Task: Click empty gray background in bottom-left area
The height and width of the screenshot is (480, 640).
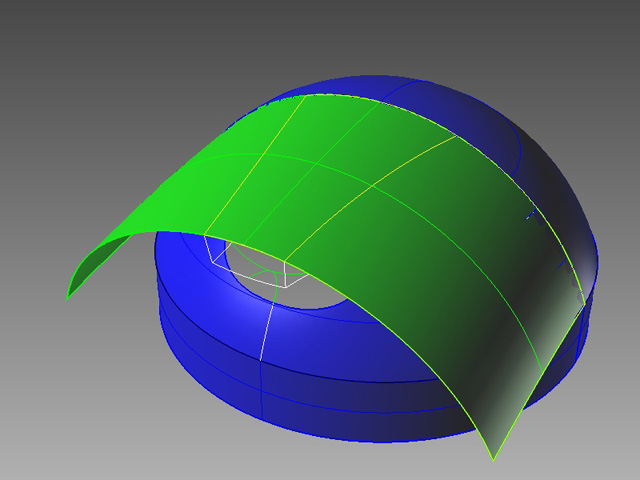Action: click(x=80, y=420)
